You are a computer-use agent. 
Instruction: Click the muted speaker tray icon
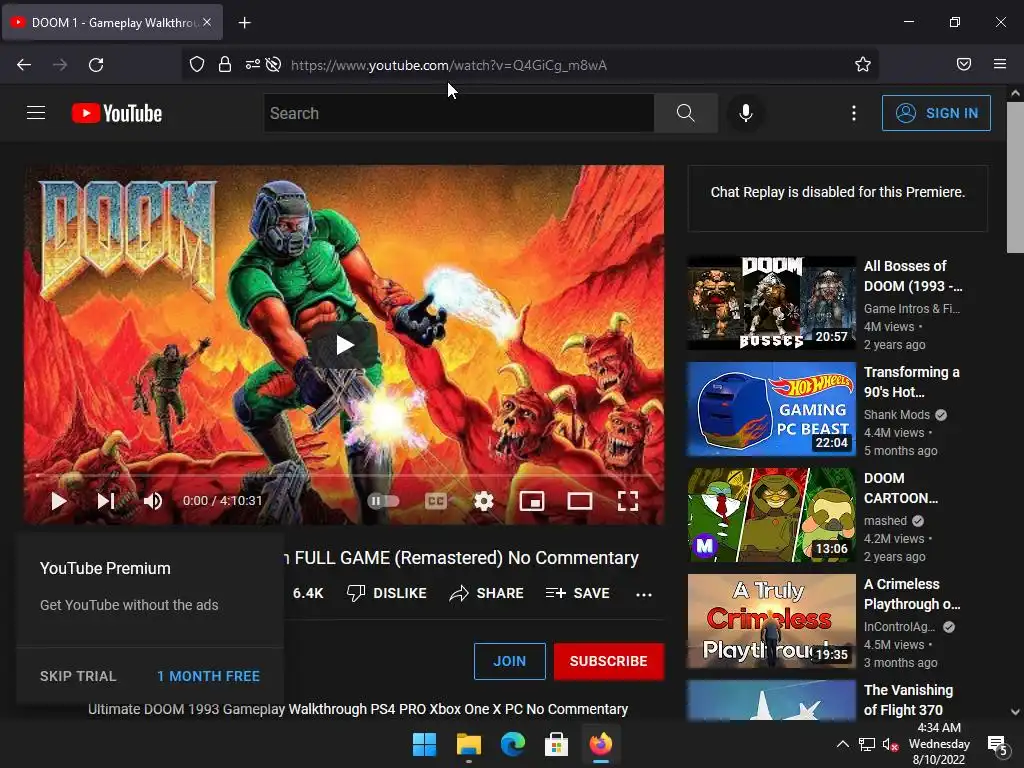click(891, 744)
